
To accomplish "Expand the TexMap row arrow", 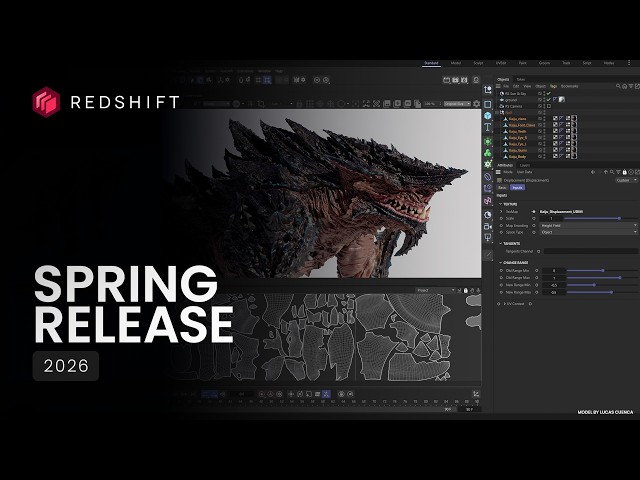I will point(502,211).
